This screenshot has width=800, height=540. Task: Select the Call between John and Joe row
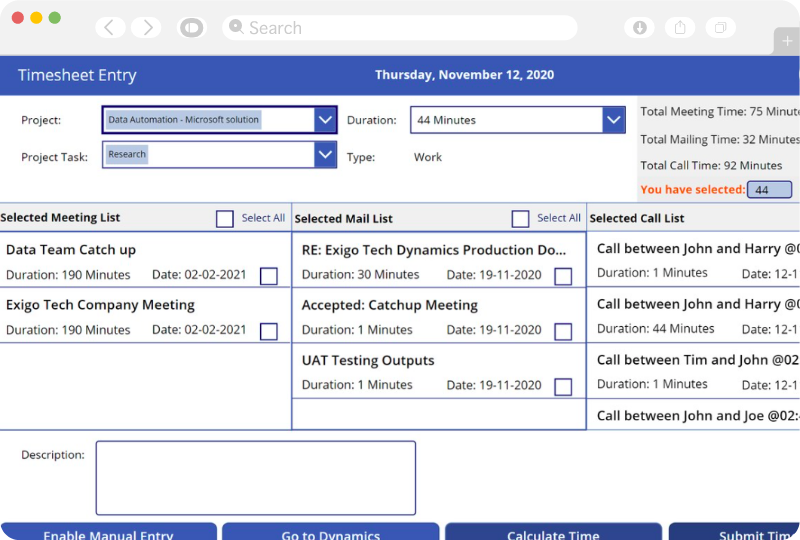[x=693, y=415]
